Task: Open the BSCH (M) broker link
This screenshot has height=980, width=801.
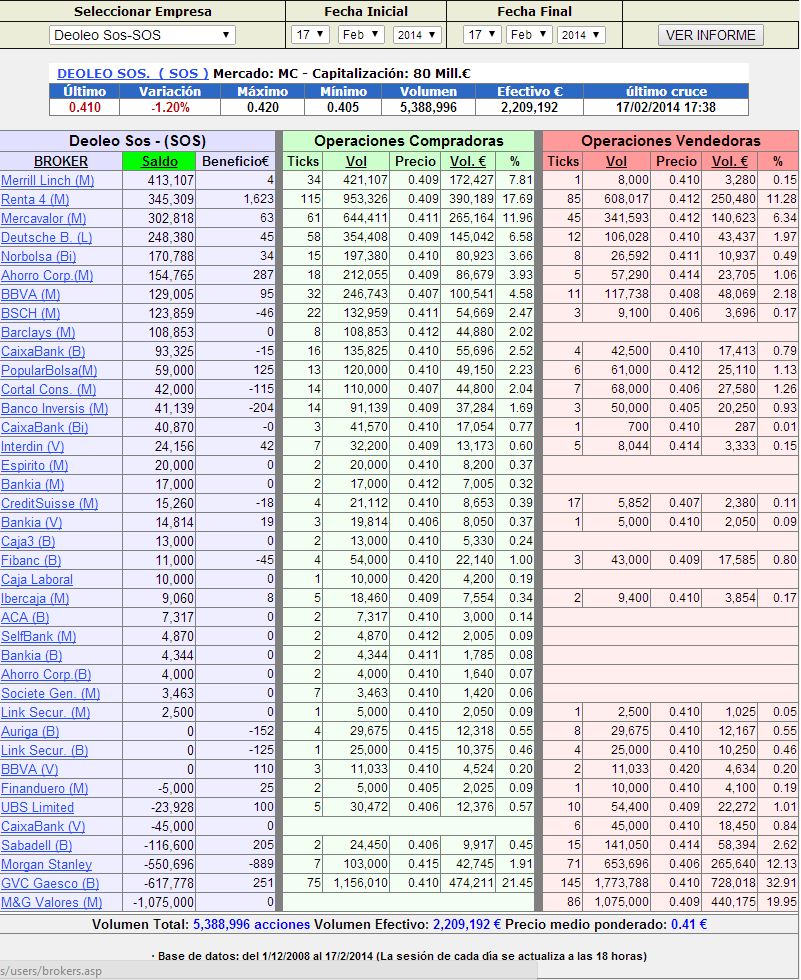Action: click(x=31, y=313)
